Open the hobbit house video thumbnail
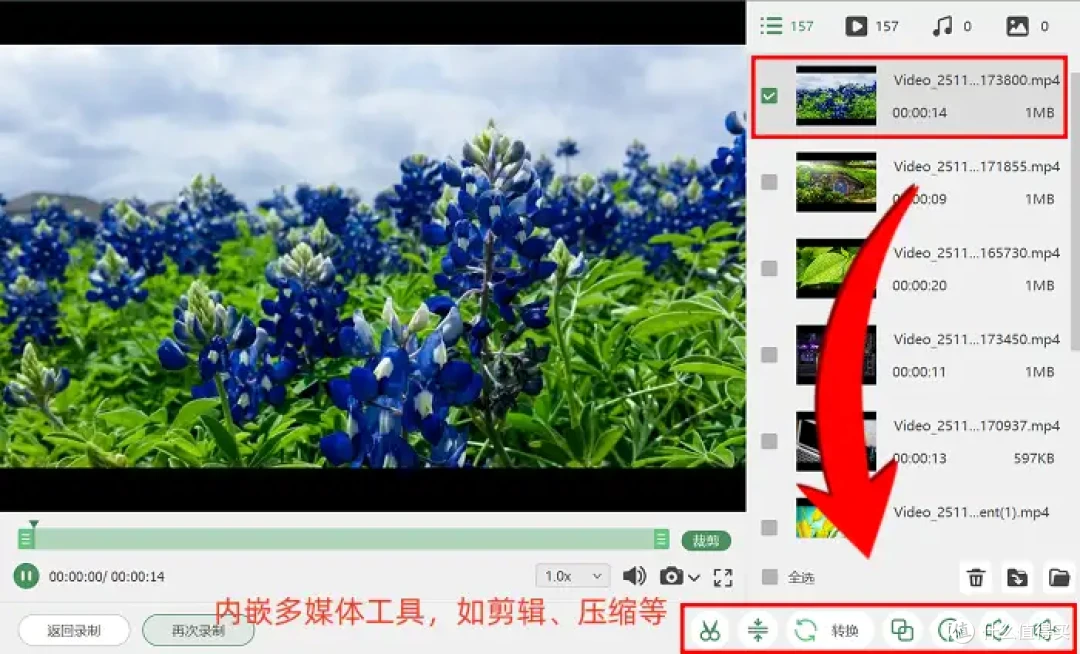 tap(836, 182)
